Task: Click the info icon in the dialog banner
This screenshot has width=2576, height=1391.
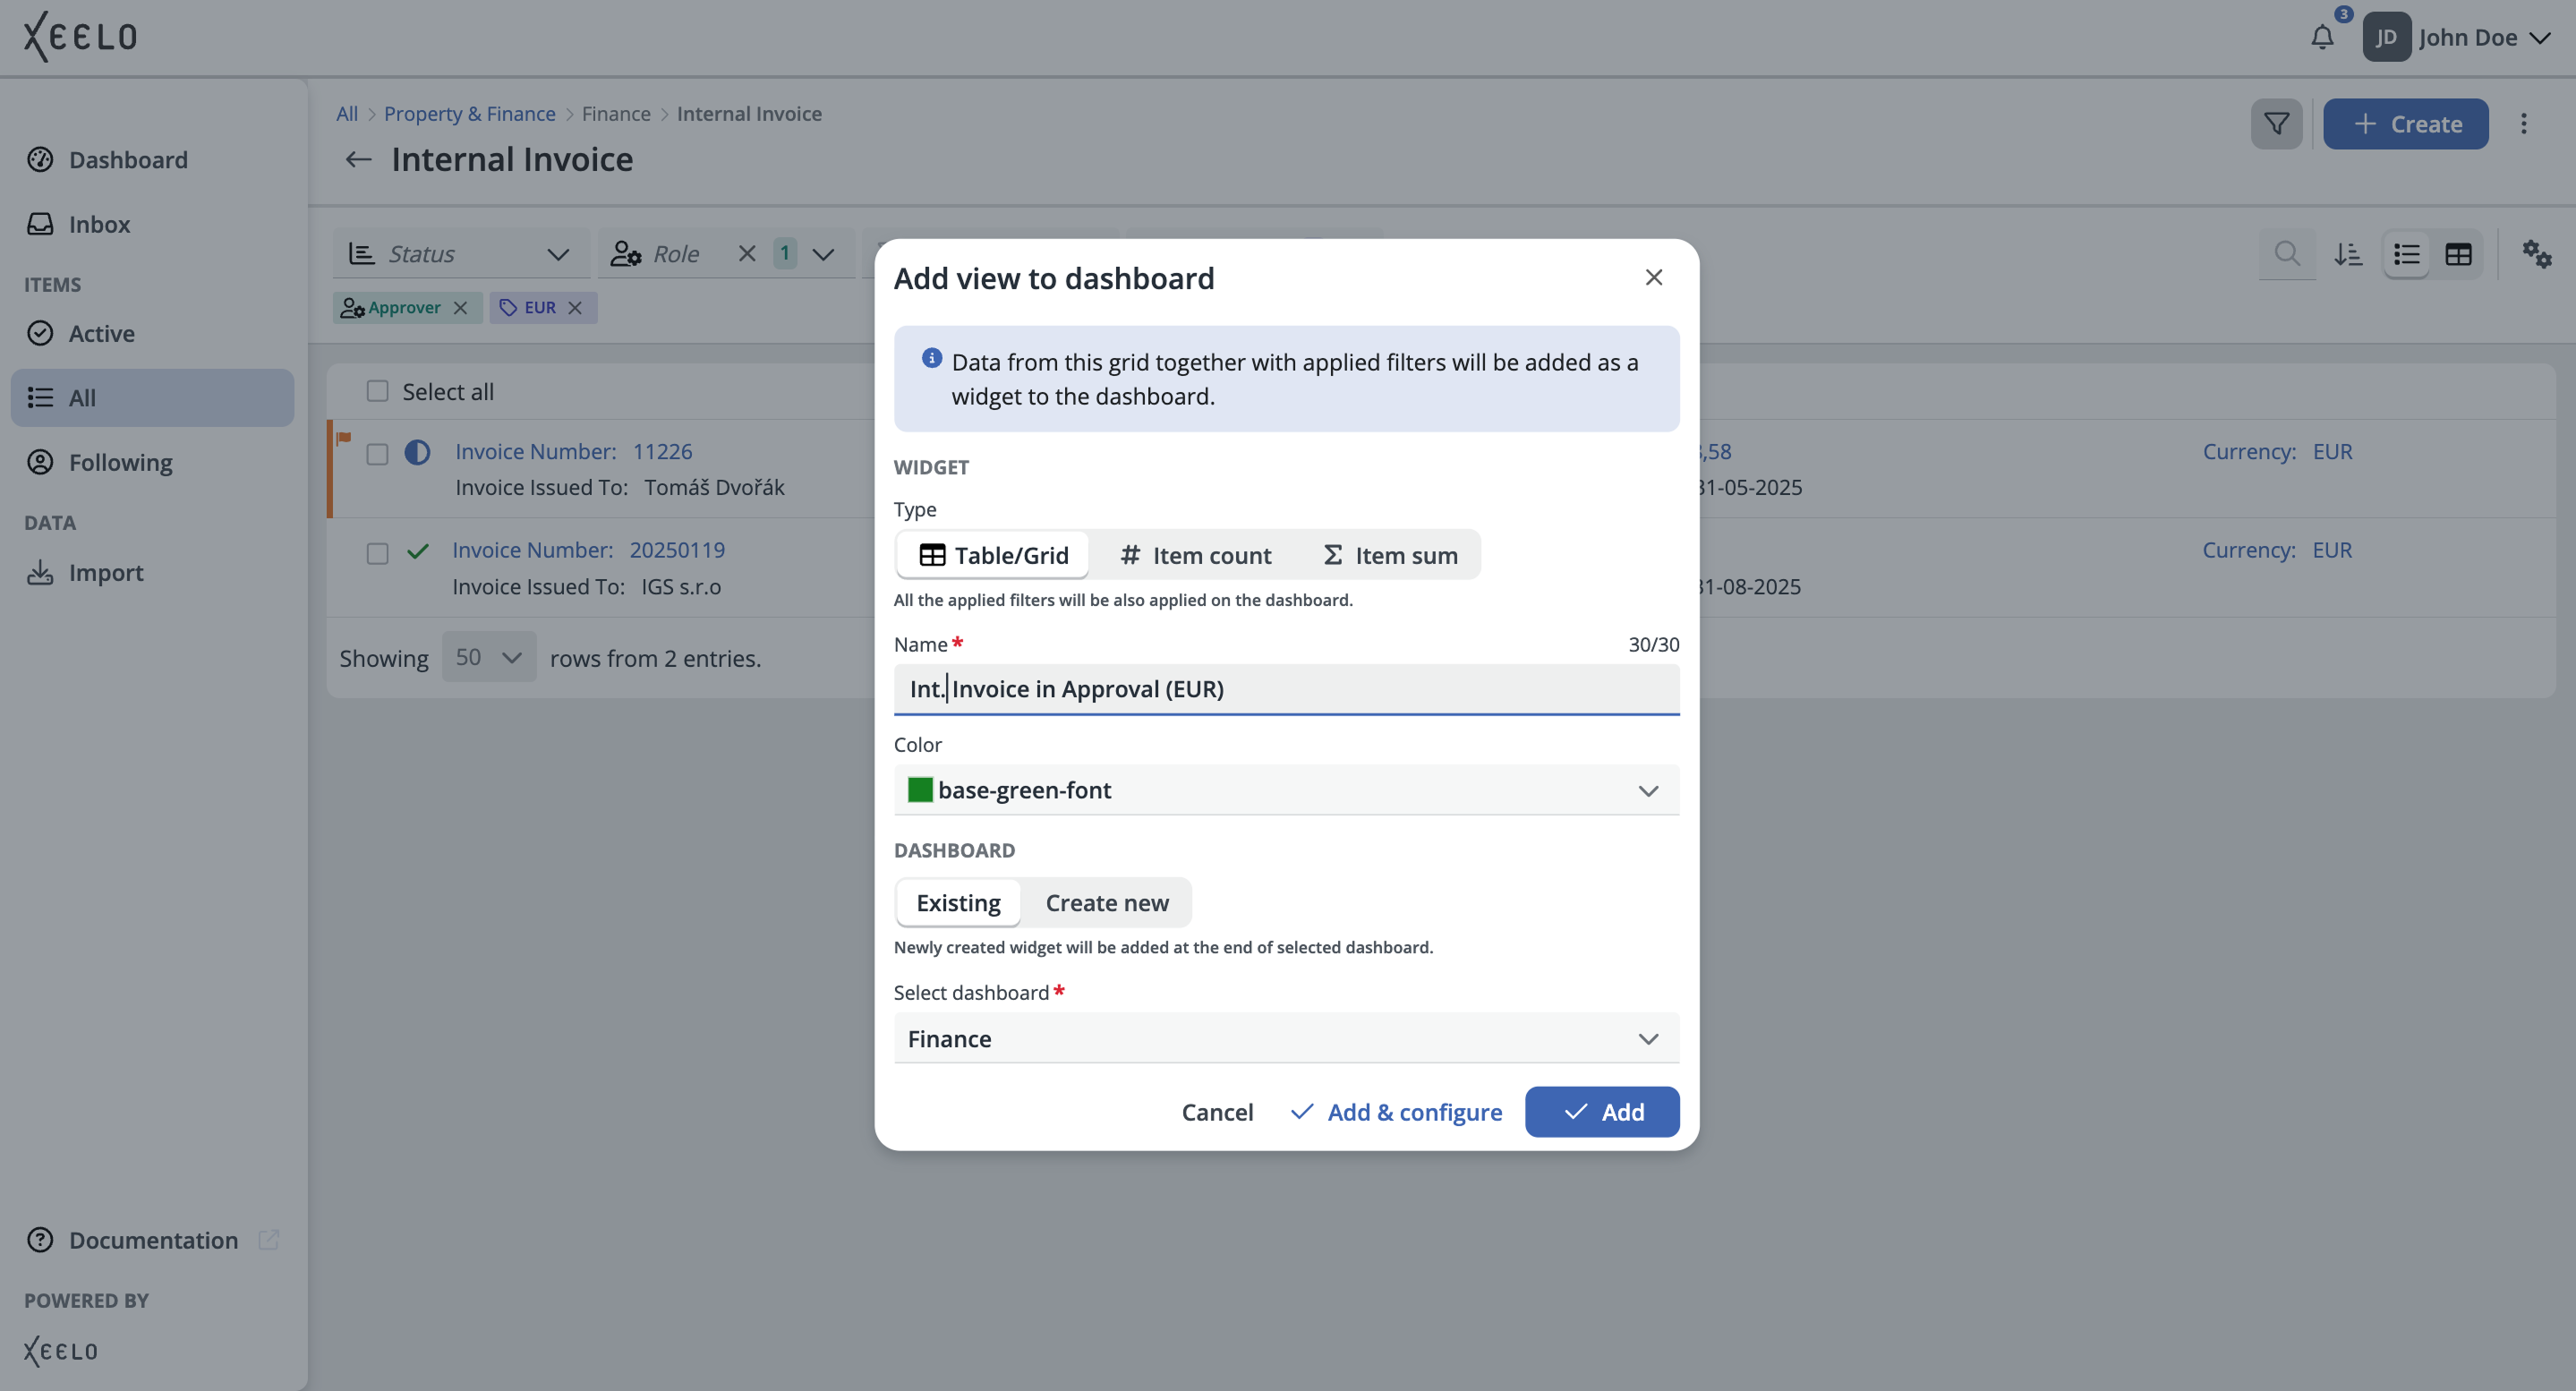Action: tap(931, 358)
